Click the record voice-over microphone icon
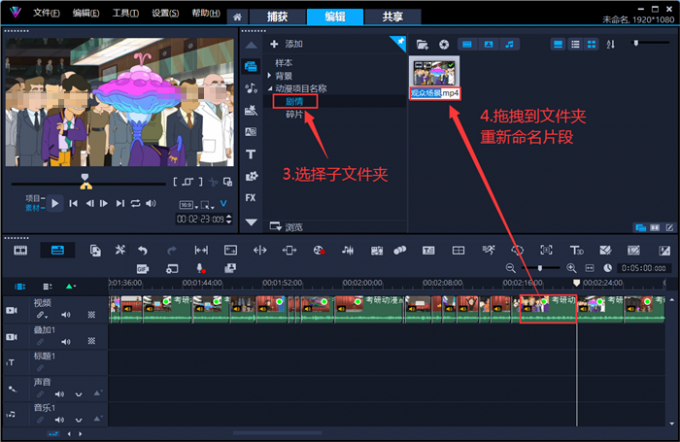Screen dimensions: 680x442 pos(200,269)
